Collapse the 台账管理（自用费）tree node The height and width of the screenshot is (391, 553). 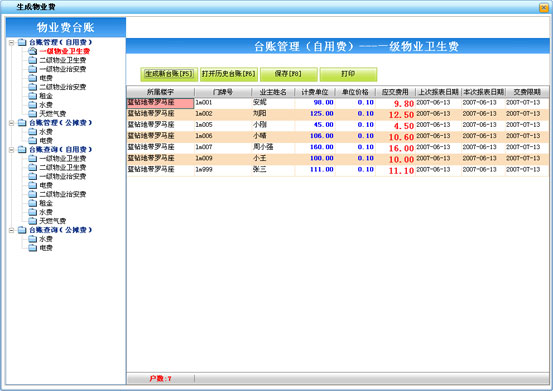pyautogui.click(x=11, y=42)
